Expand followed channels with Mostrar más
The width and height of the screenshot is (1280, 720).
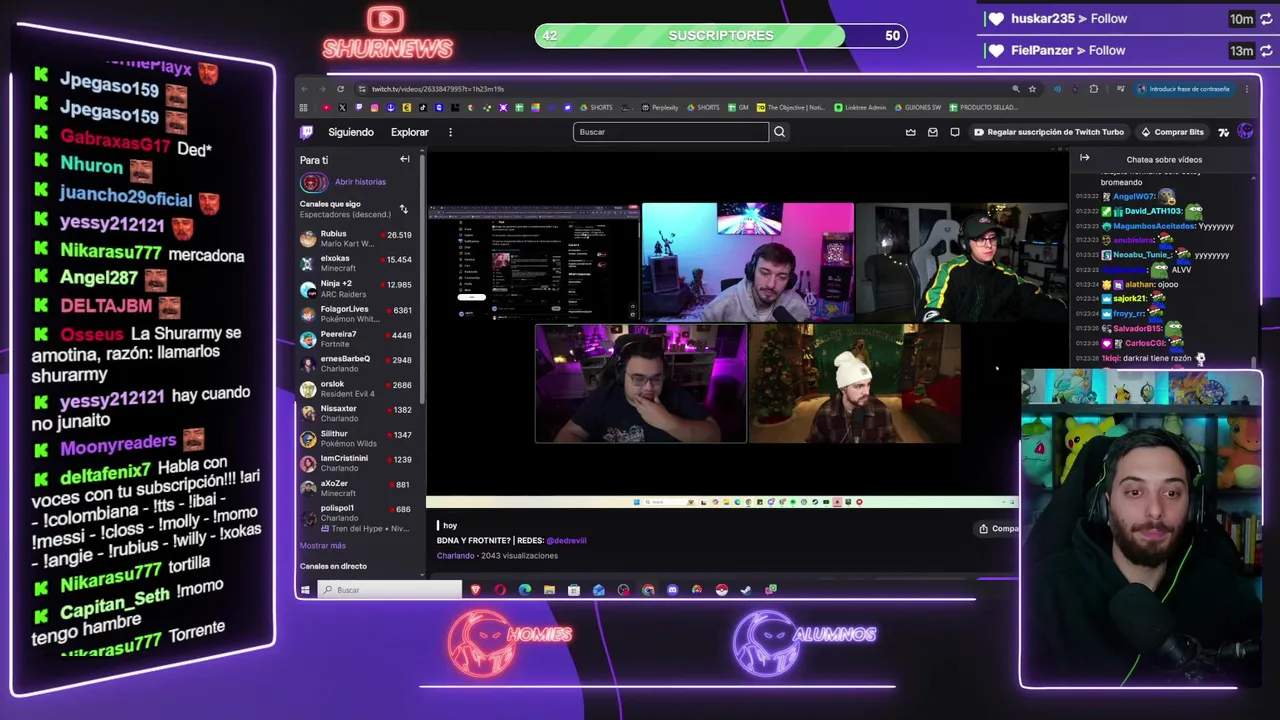[322, 546]
